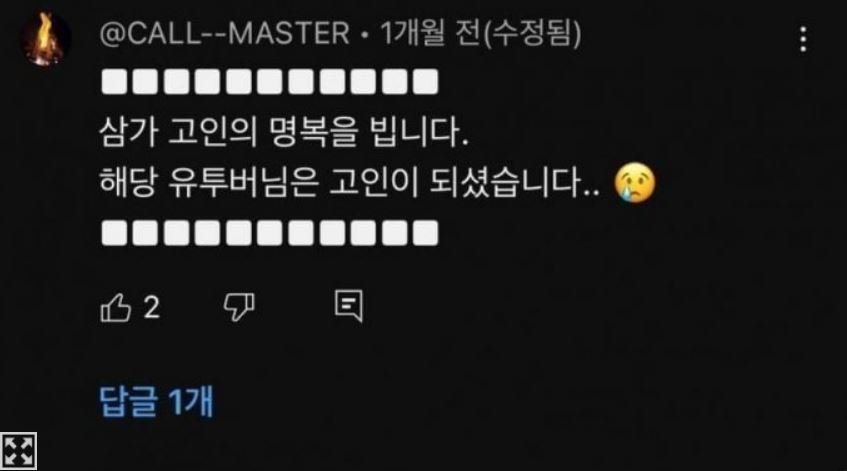The width and height of the screenshot is (847, 471).
Task: Click the last white square in the top row
Action: (426, 82)
